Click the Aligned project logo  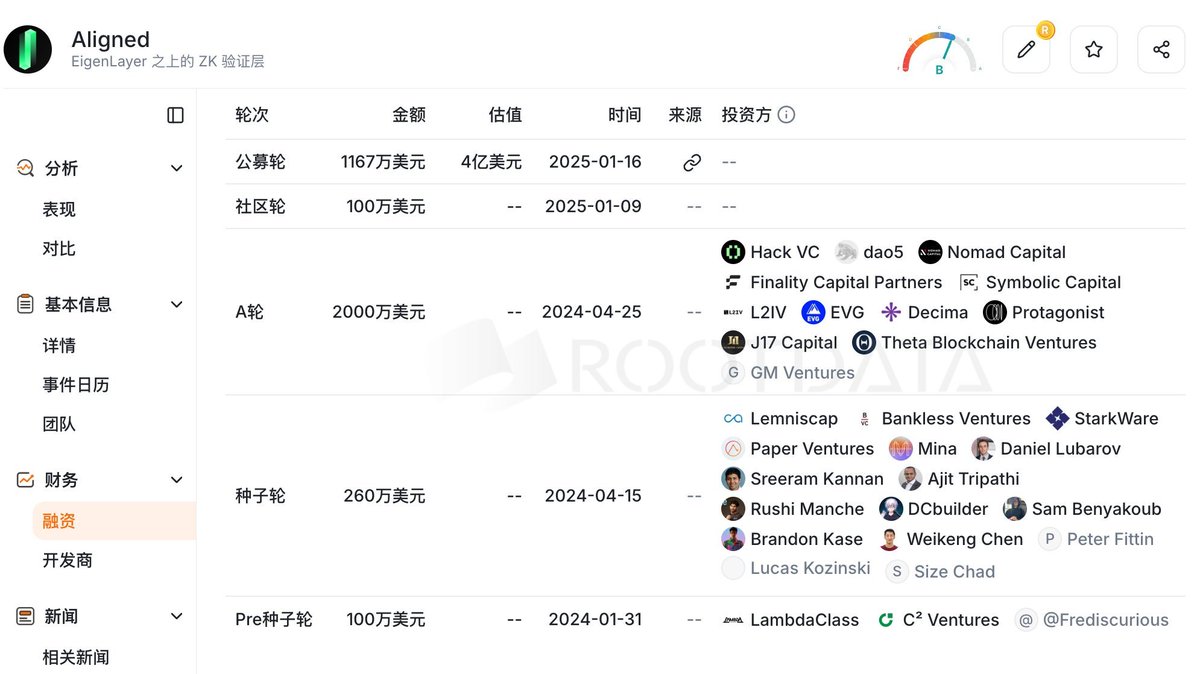coord(28,50)
